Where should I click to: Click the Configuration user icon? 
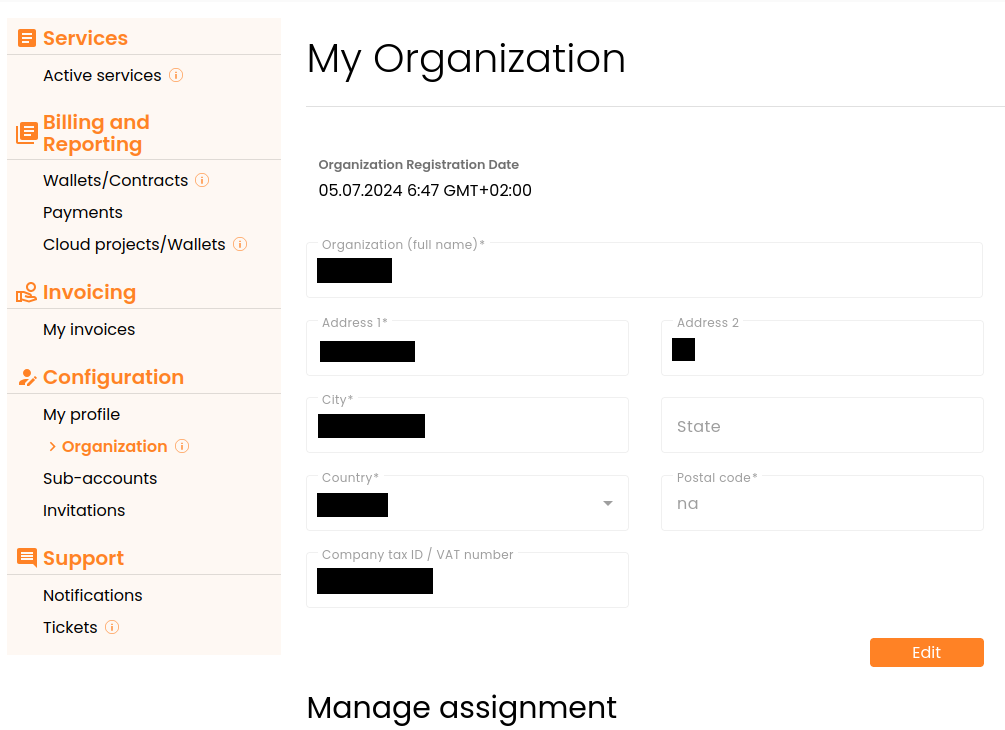pyautogui.click(x=27, y=378)
